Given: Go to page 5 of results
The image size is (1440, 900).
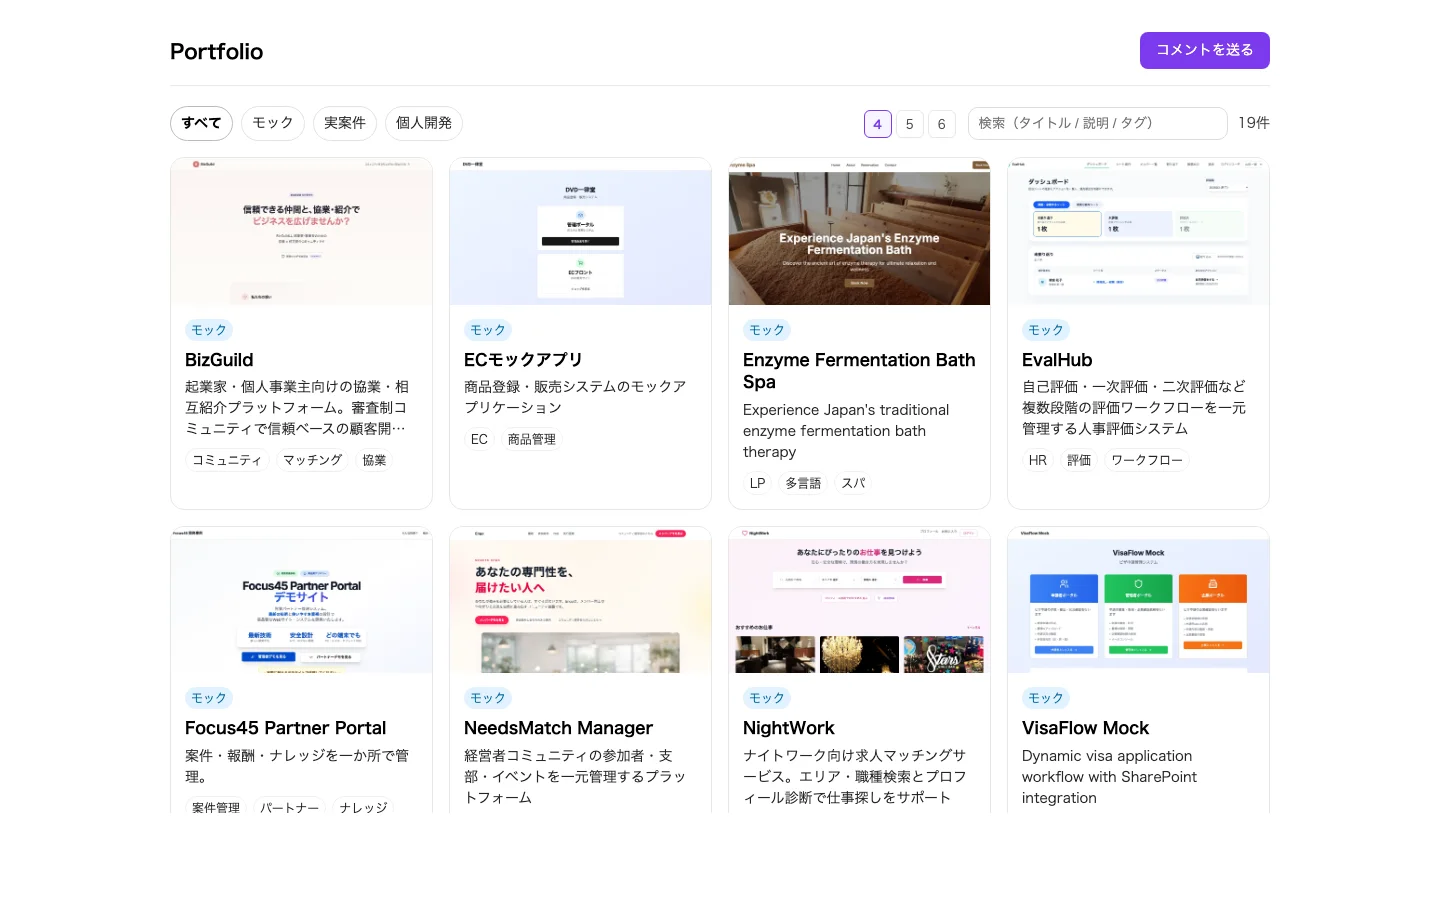Looking at the screenshot, I should 909,124.
